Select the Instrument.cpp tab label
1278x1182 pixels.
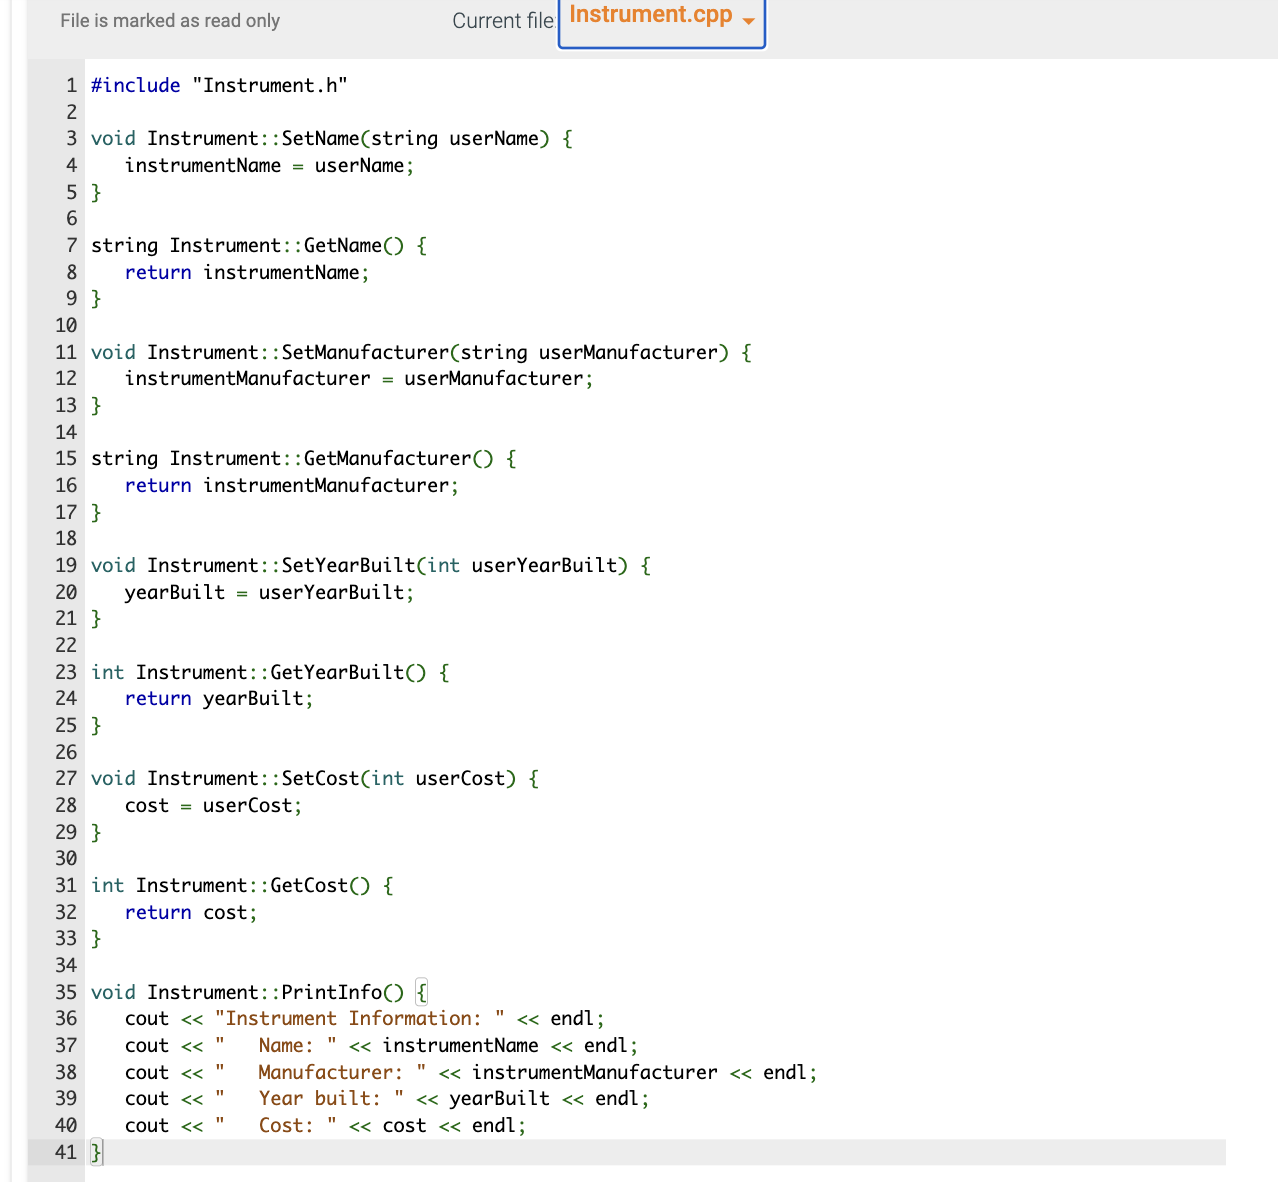(x=648, y=14)
